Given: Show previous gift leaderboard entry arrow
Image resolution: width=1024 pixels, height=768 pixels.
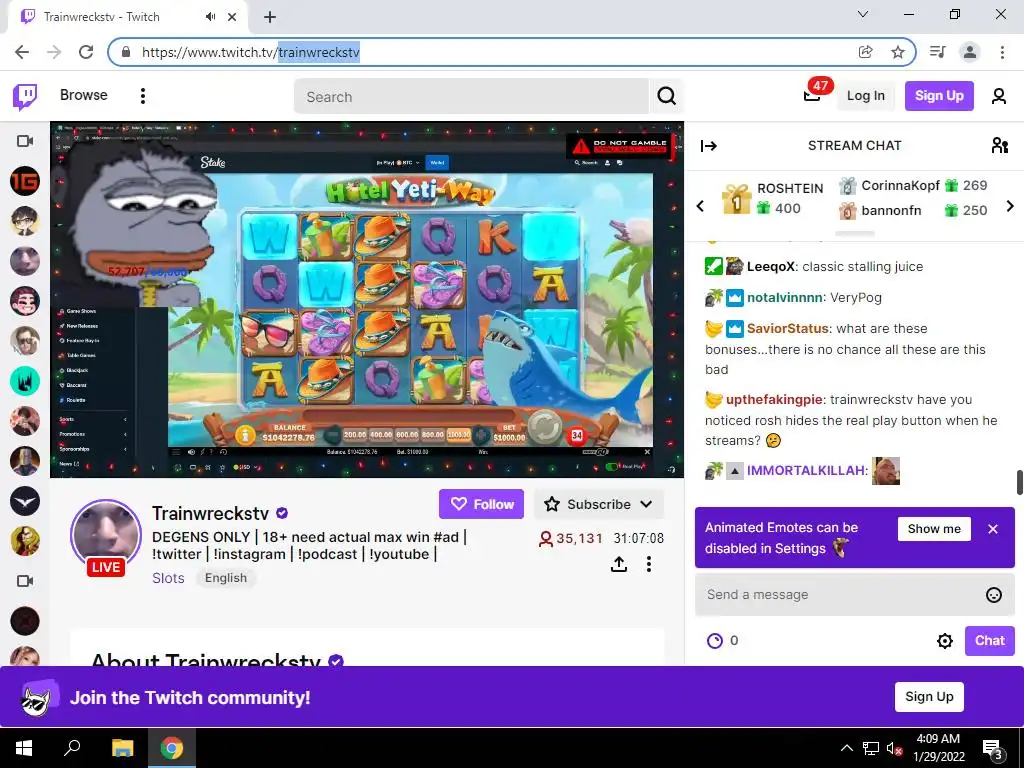Looking at the screenshot, I should click(x=700, y=206).
